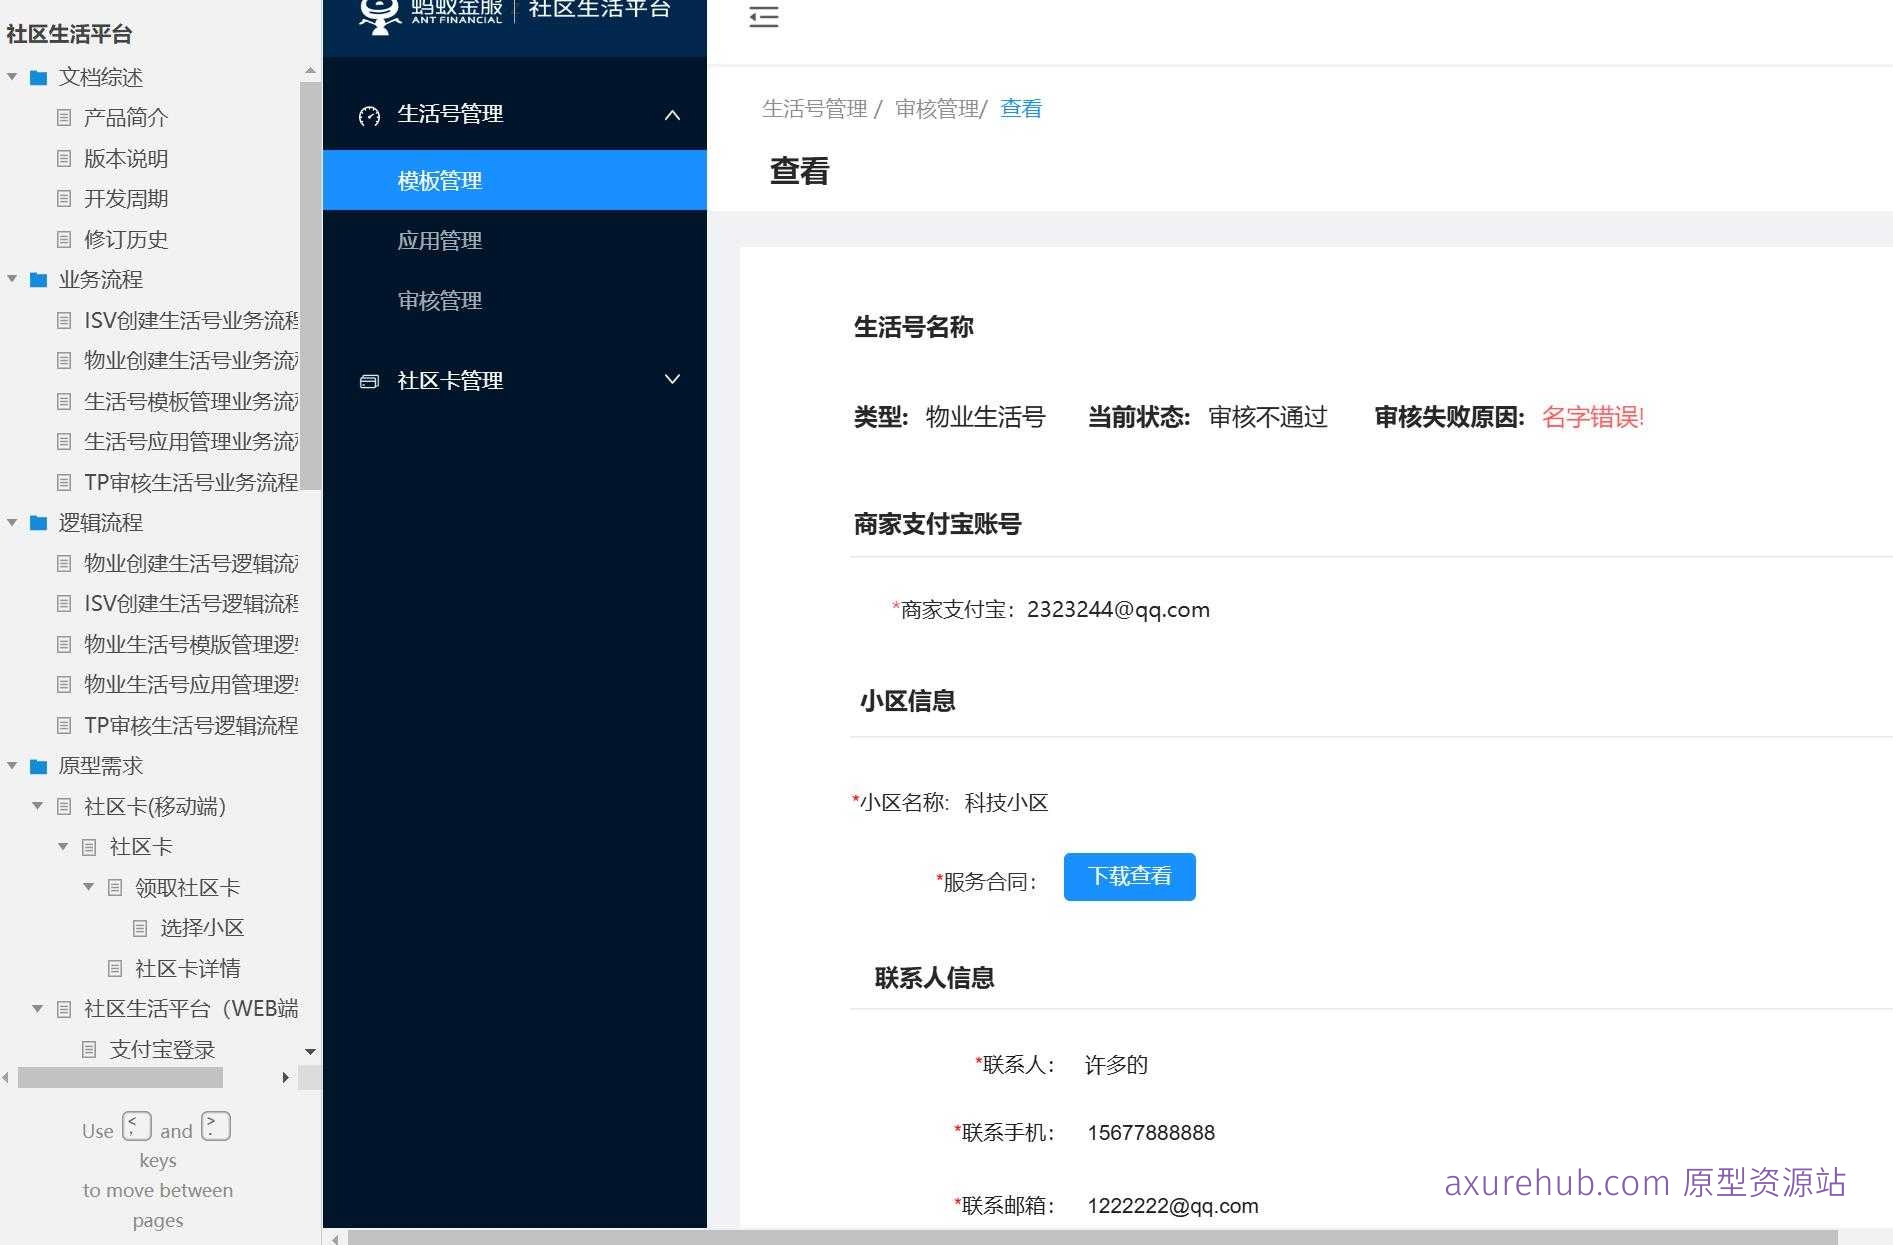The image size is (1893, 1245).
Task: Click the folder icon beside 业务流程
Action: [38, 280]
